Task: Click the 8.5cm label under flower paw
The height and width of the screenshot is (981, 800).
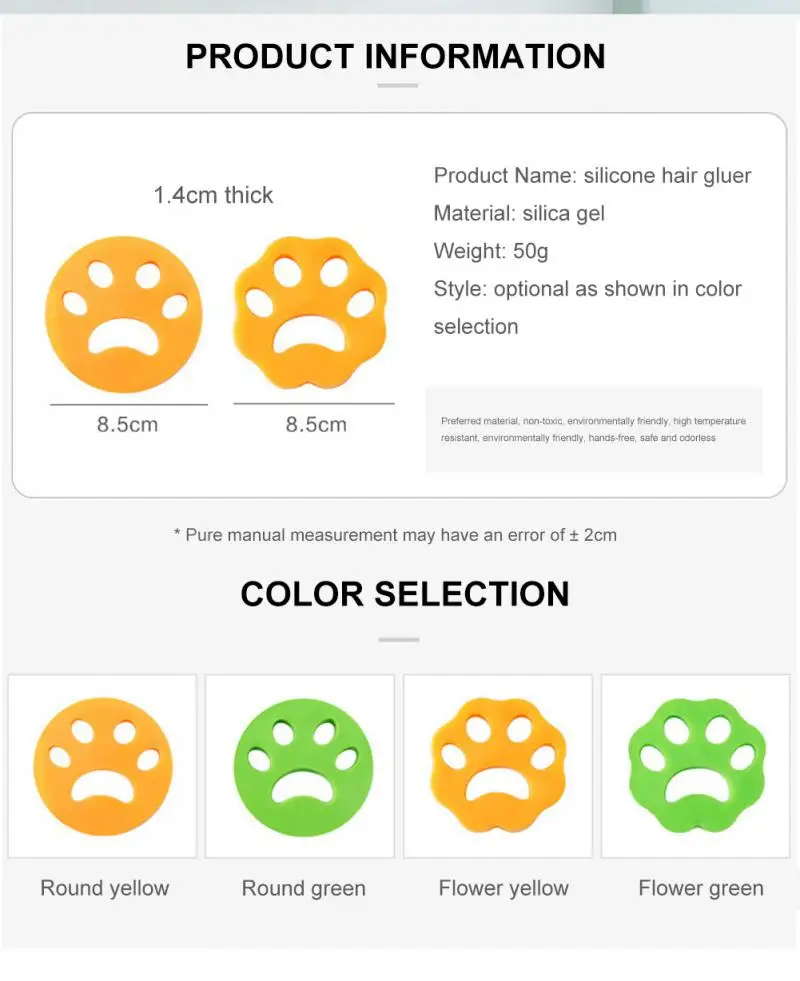Action: [316, 424]
